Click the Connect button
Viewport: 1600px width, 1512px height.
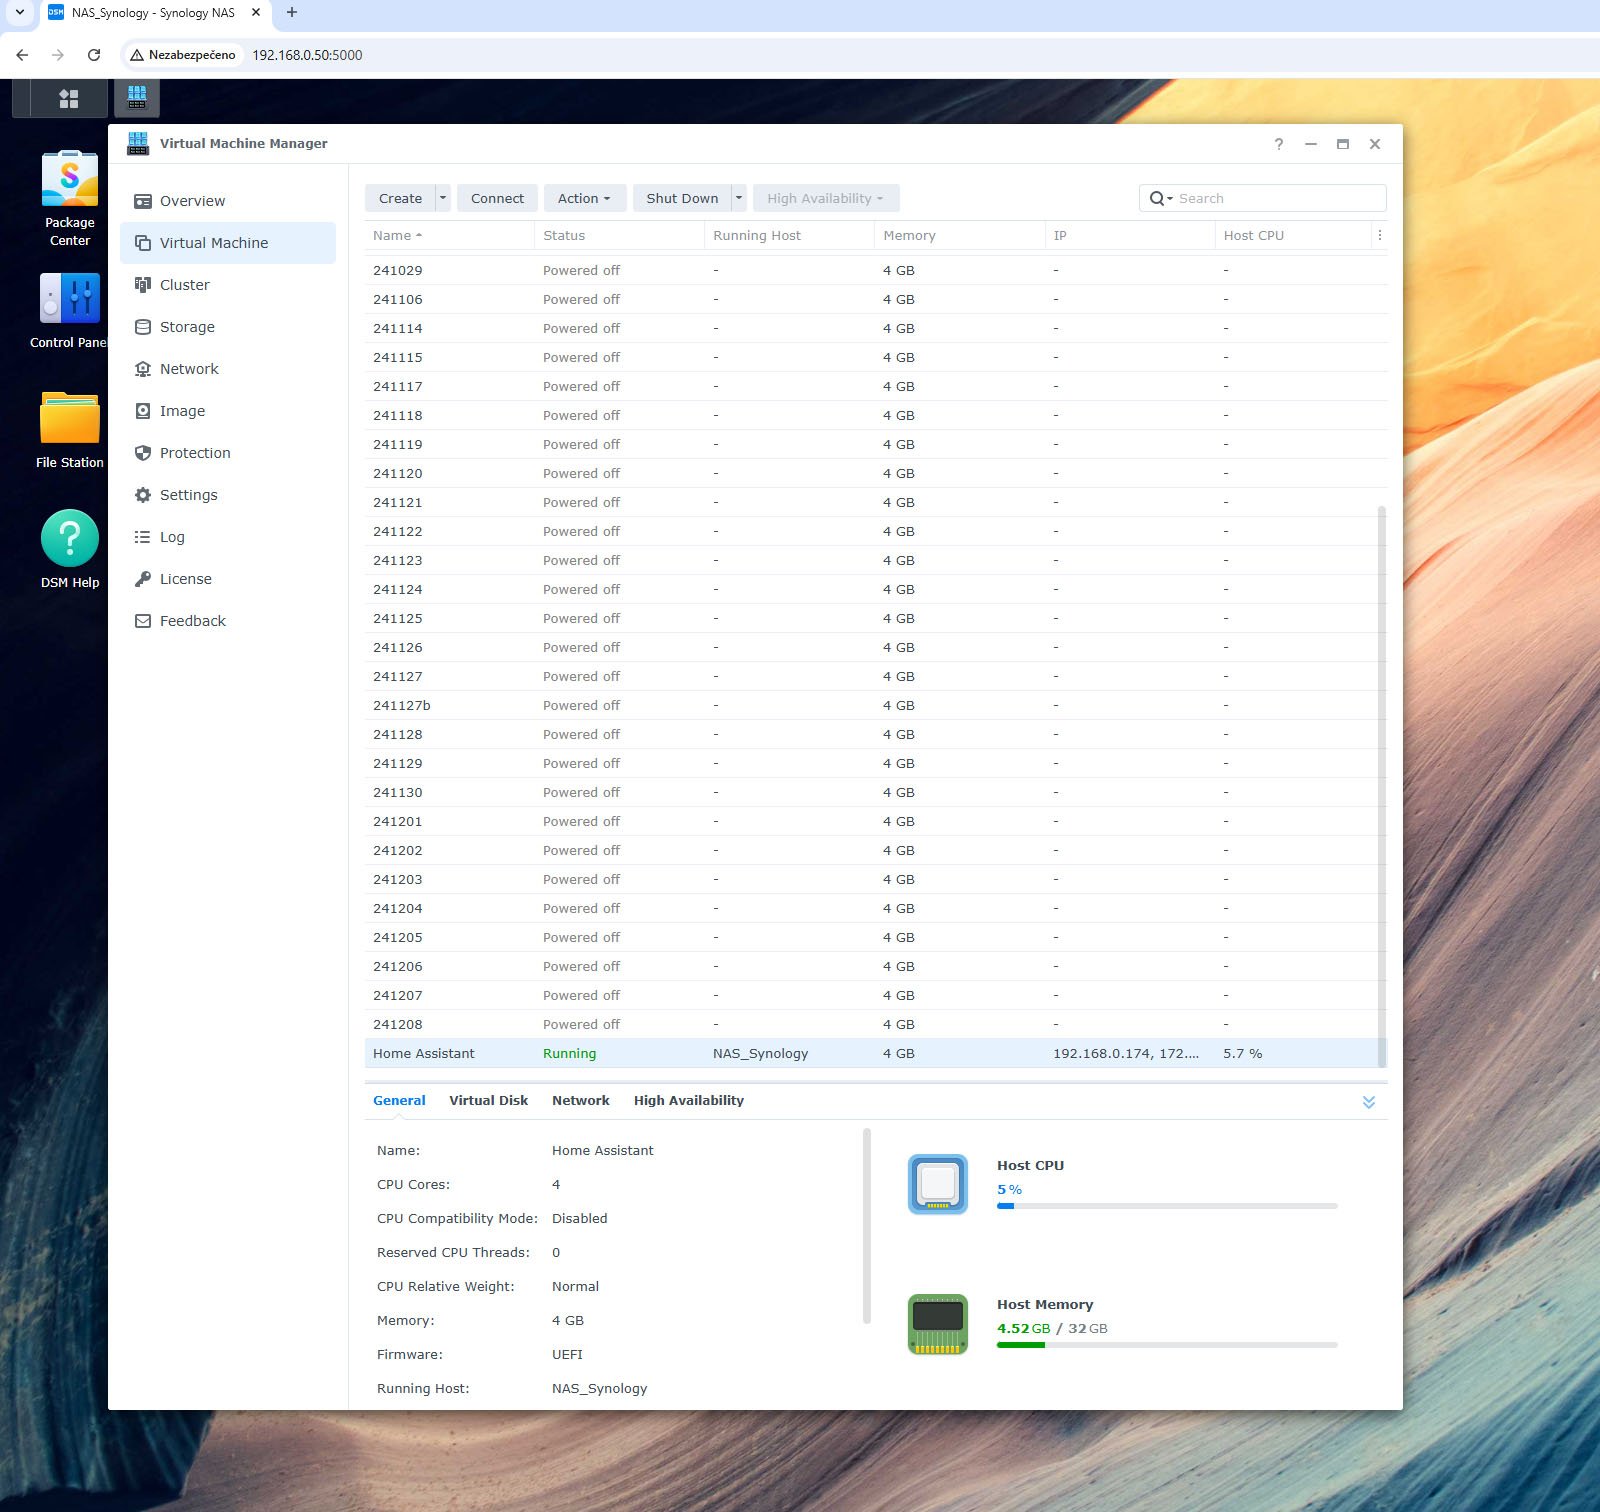click(497, 198)
